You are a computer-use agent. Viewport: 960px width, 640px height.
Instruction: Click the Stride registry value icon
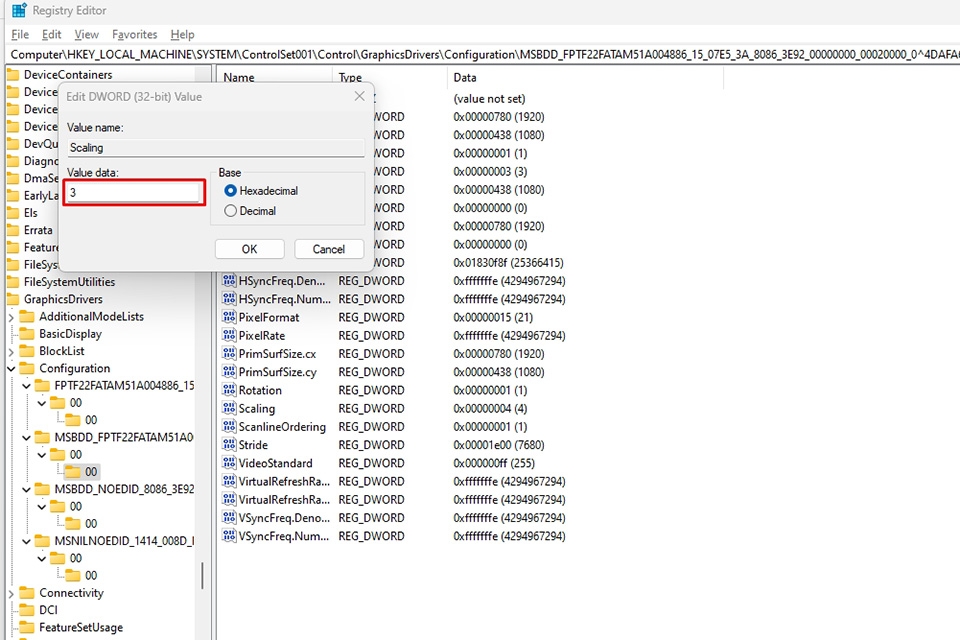(229, 444)
